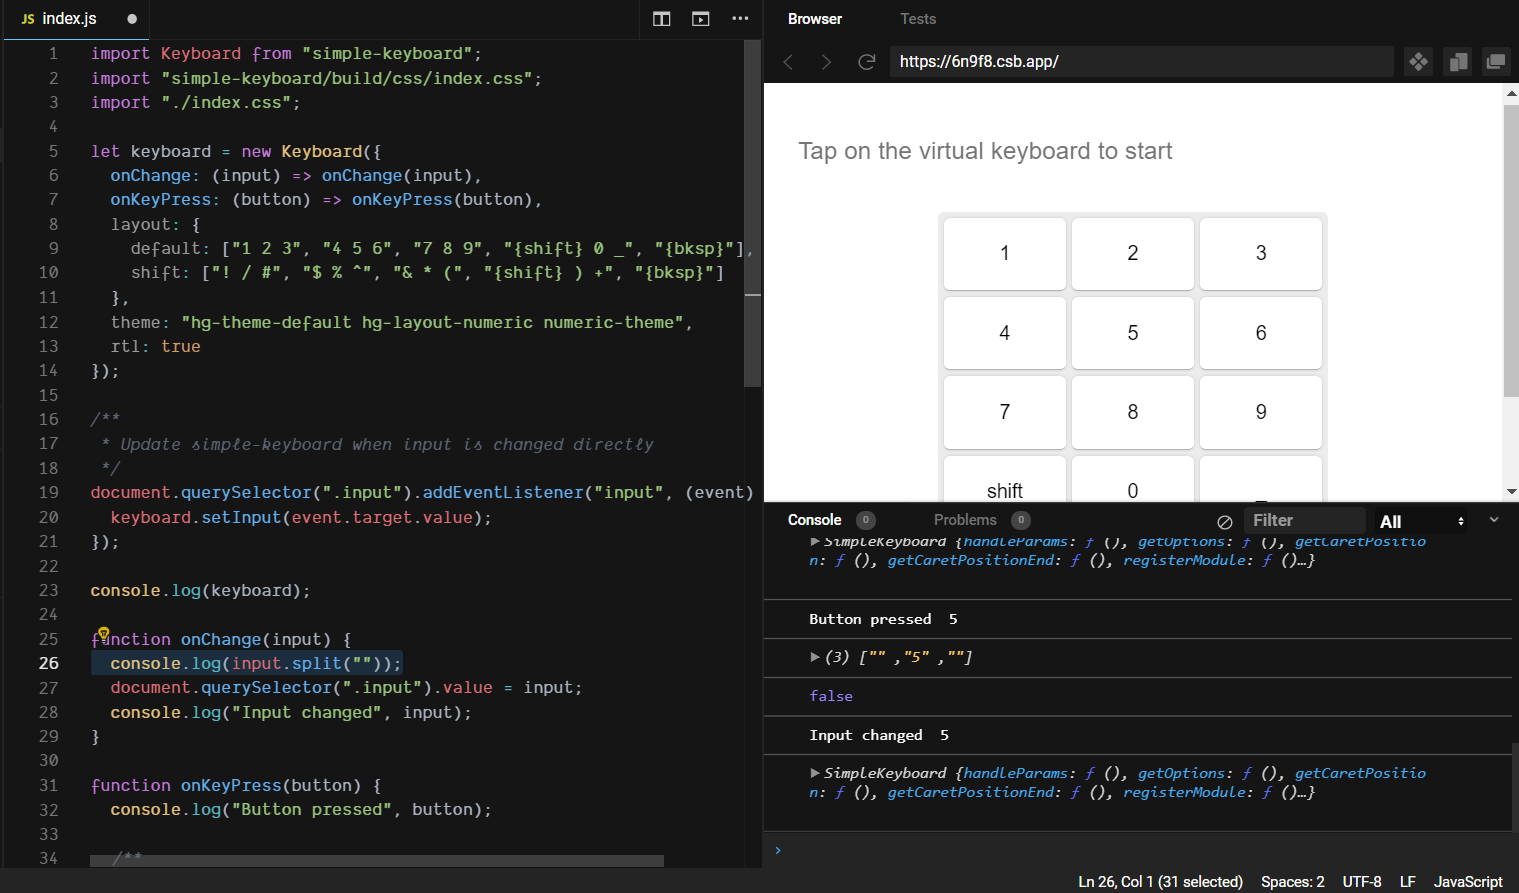Select the Problems tab

point(964,520)
